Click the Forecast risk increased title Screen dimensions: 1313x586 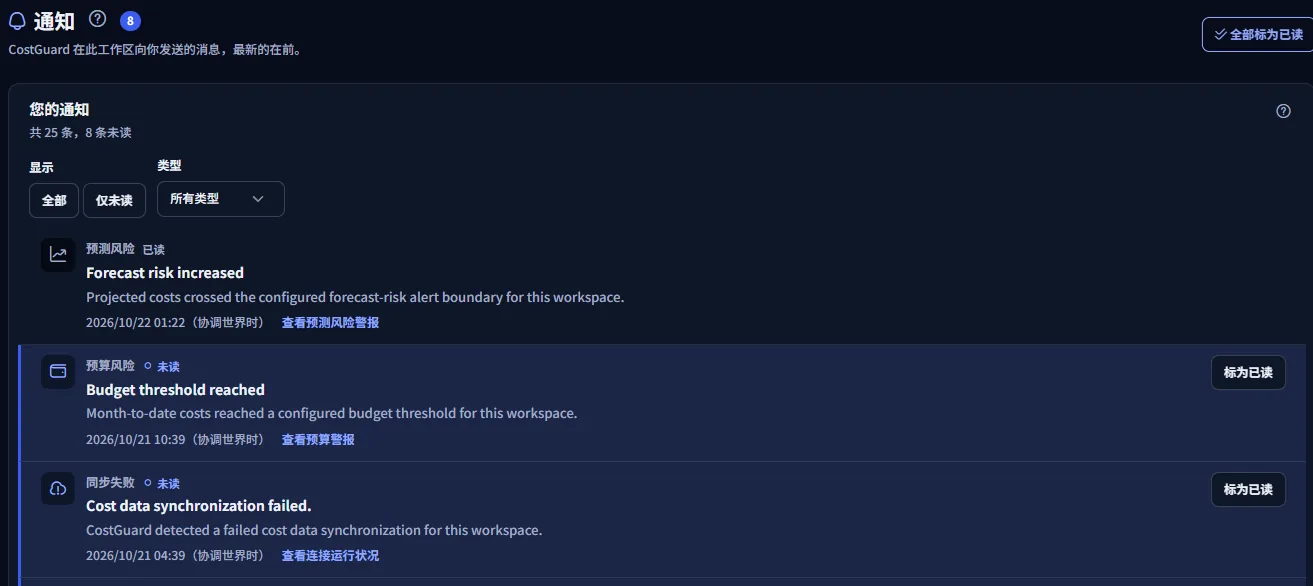coord(165,273)
